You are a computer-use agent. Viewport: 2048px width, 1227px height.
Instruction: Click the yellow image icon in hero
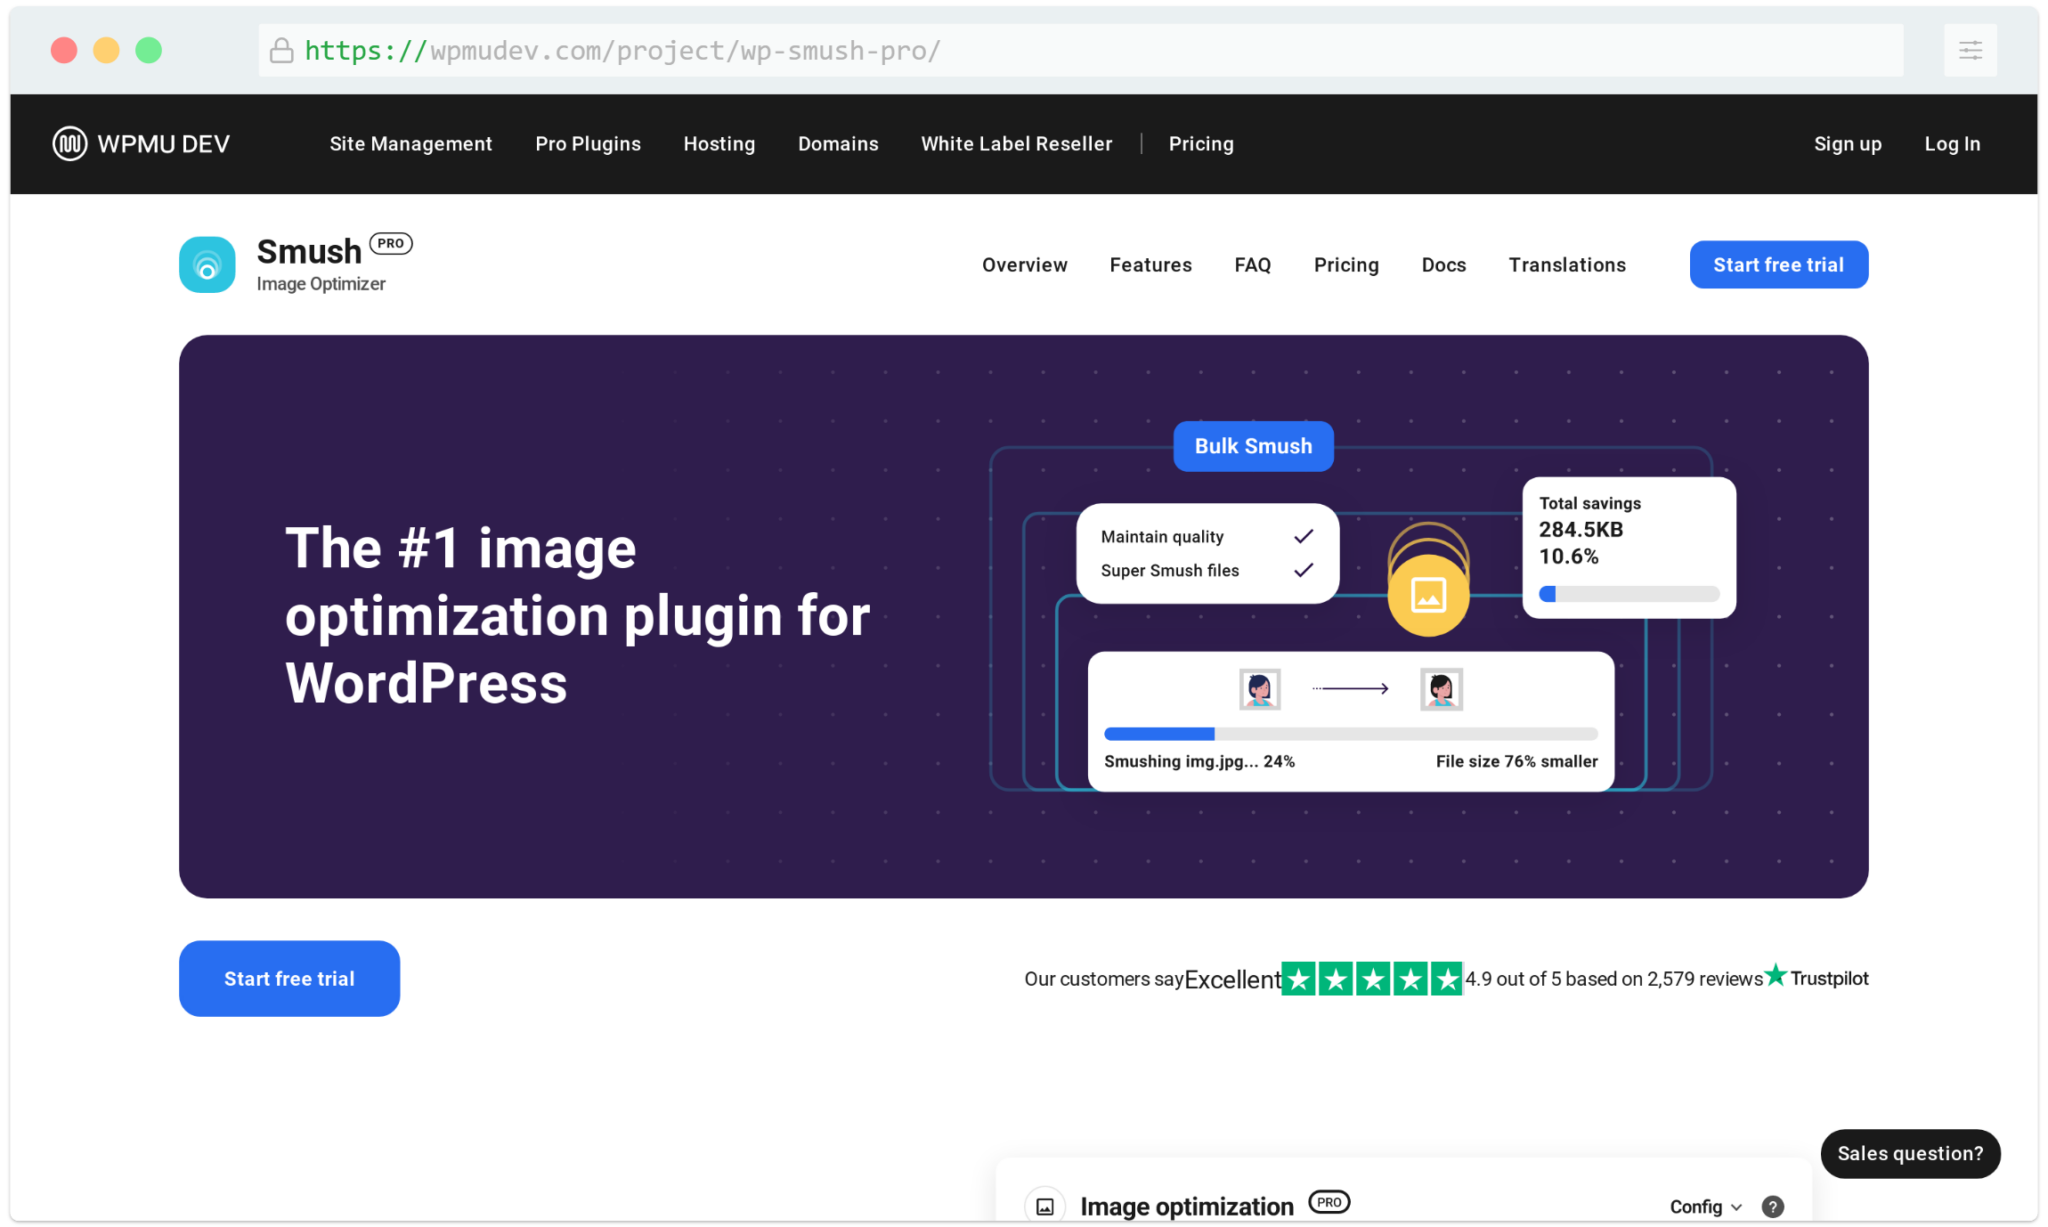[1428, 595]
